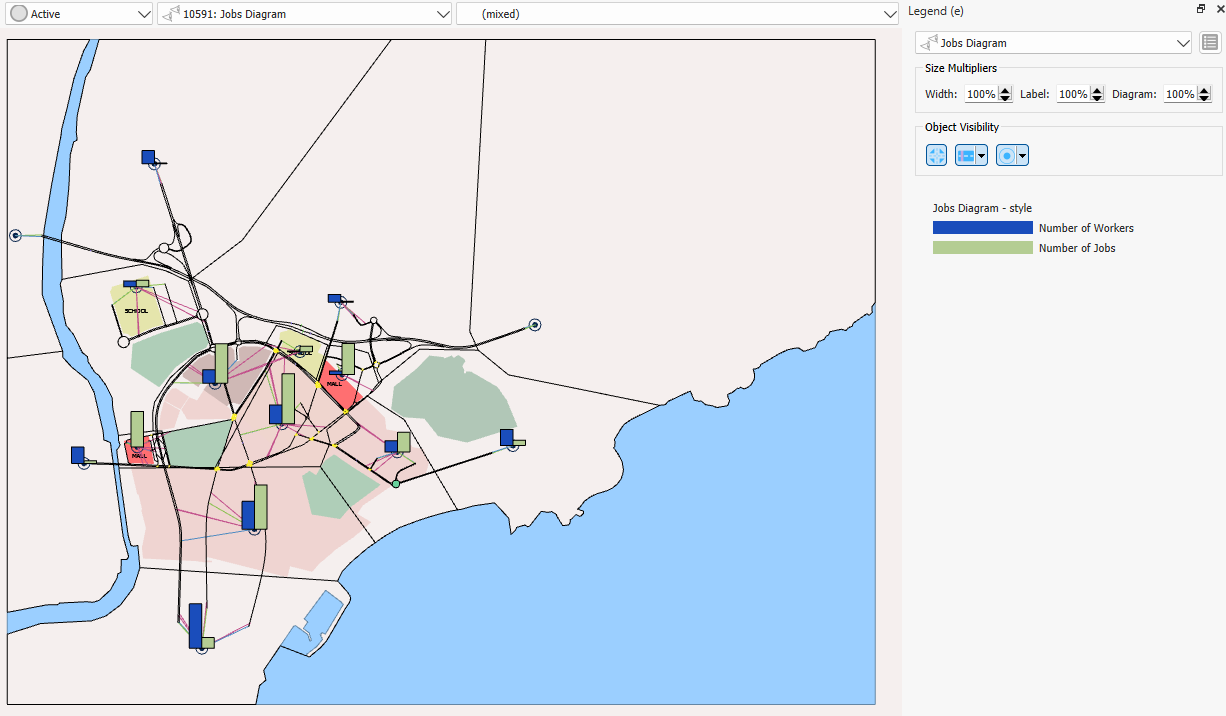Click the blue Number of Workers swatch
The width and height of the screenshot is (1226, 716).
click(x=982, y=228)
